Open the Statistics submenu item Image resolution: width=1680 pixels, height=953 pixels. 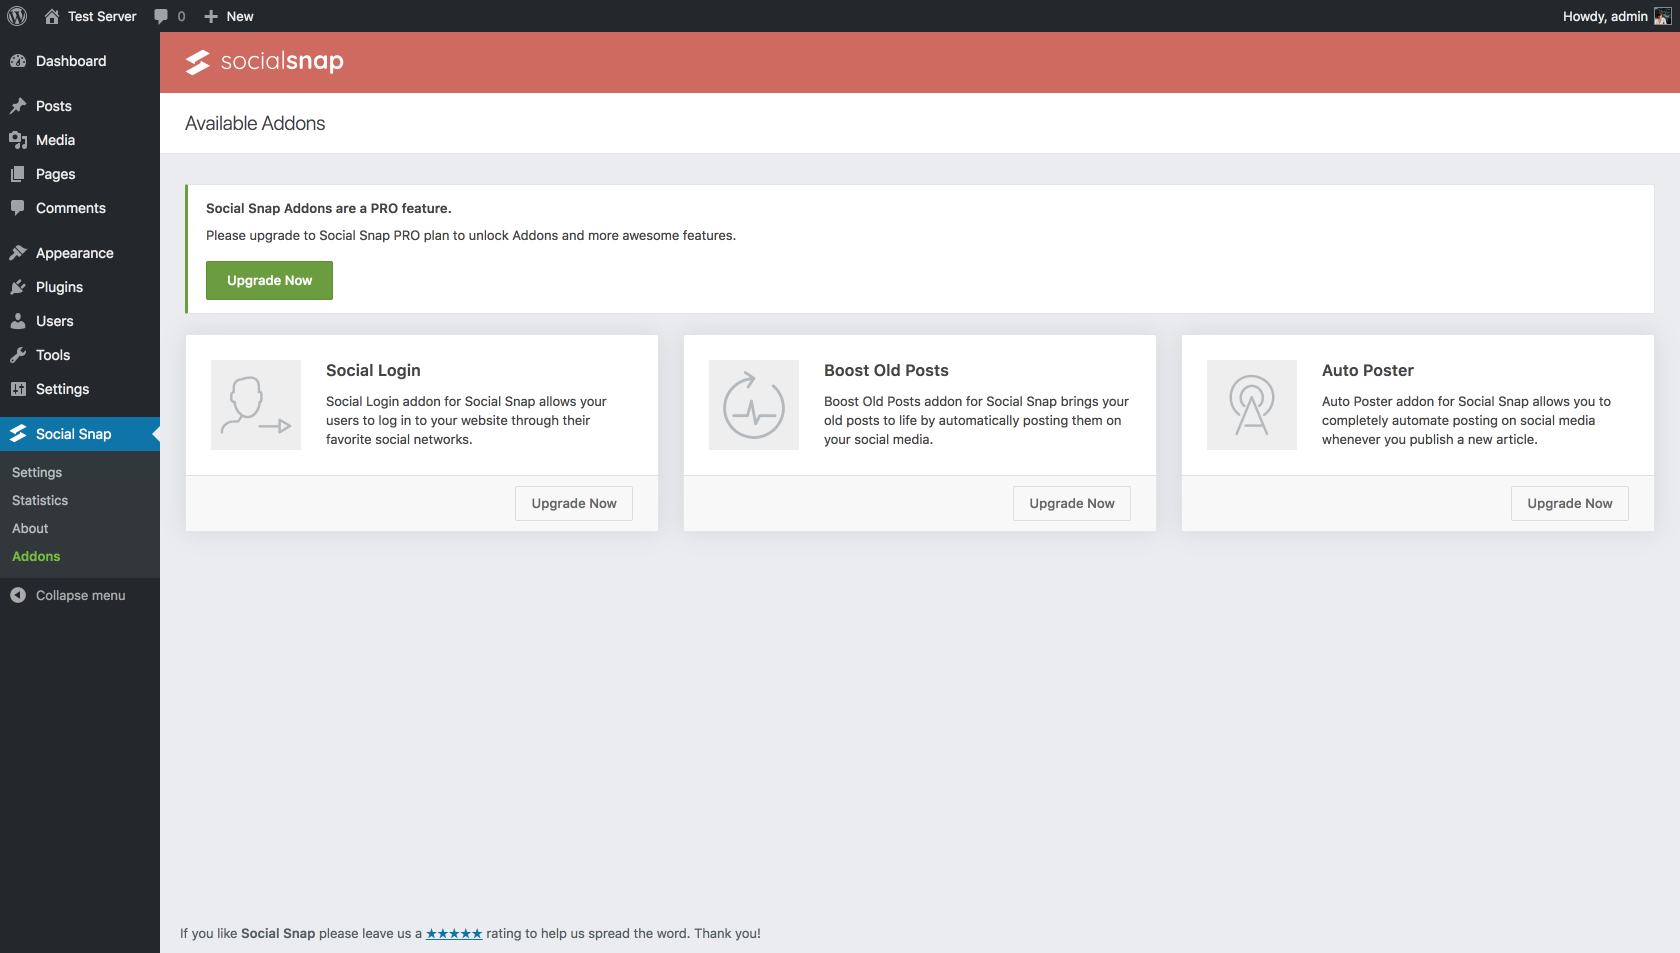(x=40, y=500)
